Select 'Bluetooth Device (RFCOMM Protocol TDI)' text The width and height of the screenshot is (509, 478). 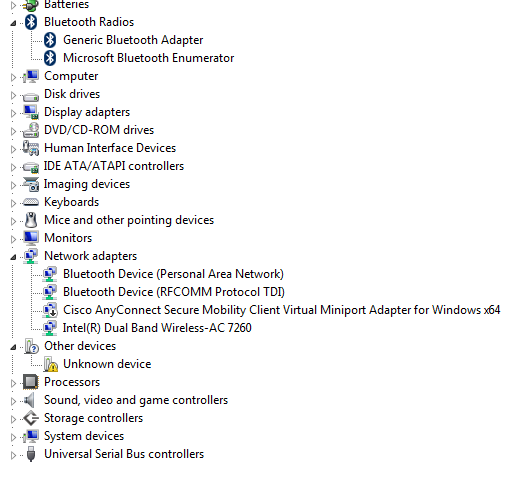pos(174,292)
